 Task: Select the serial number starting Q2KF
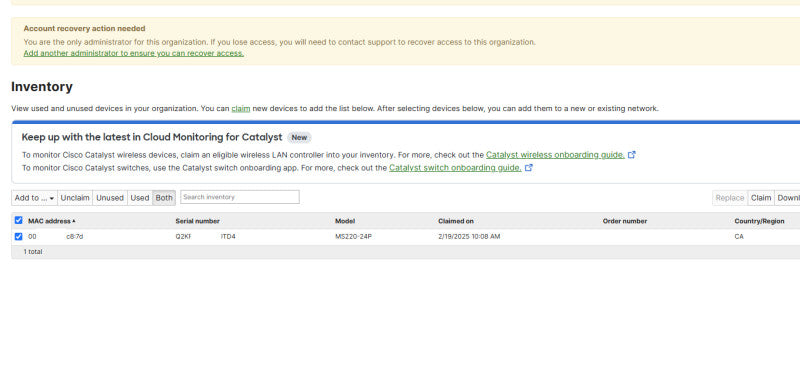[205, 237]
